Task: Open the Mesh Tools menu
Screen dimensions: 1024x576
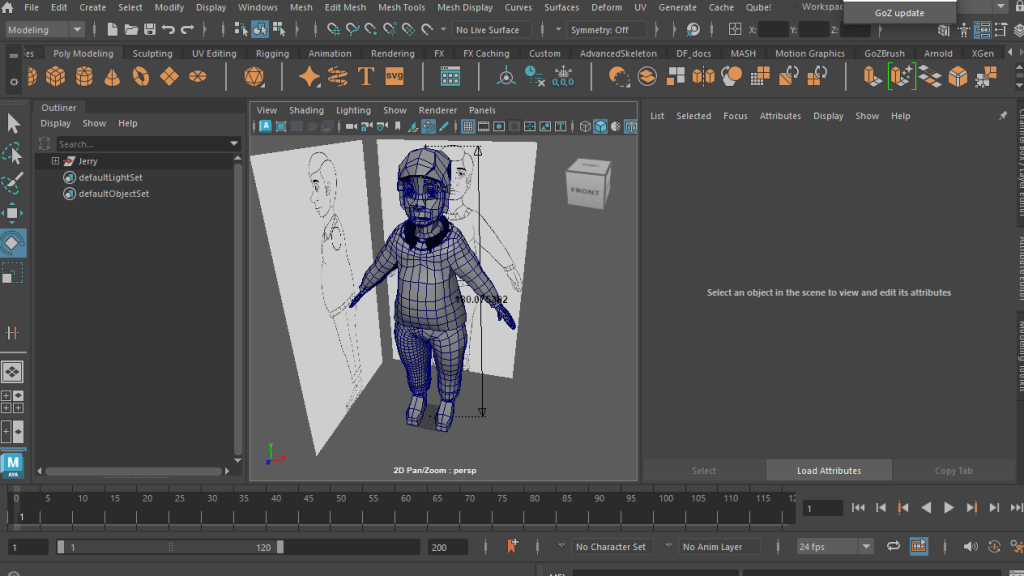Action: (401, 7)
